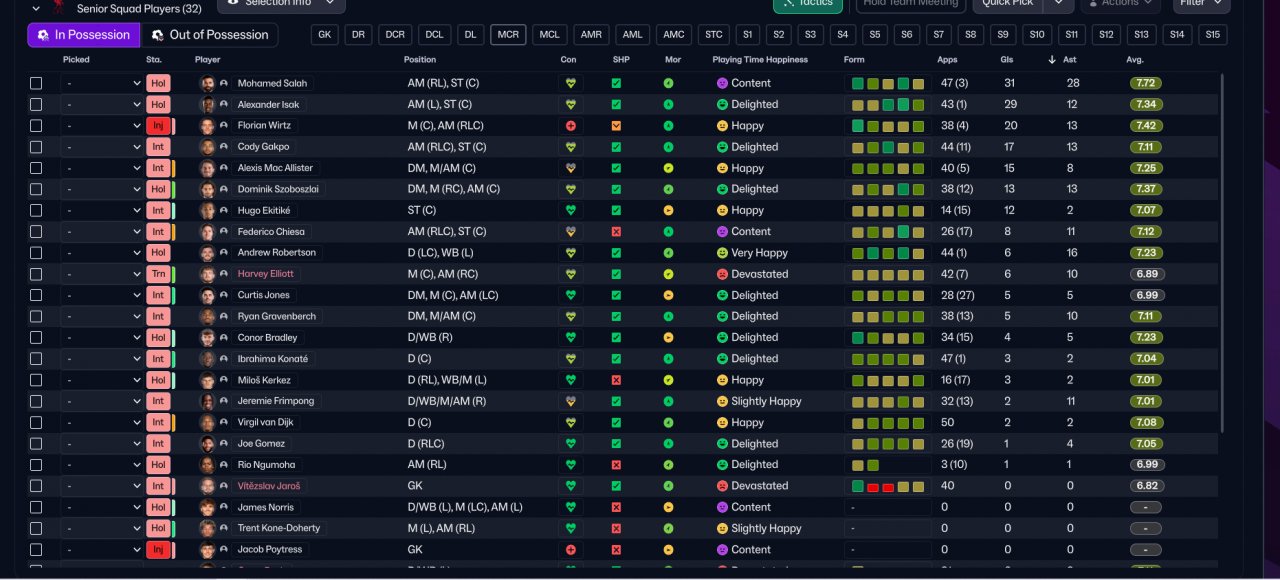Select the S1 substitute slot

click(747, 35)
